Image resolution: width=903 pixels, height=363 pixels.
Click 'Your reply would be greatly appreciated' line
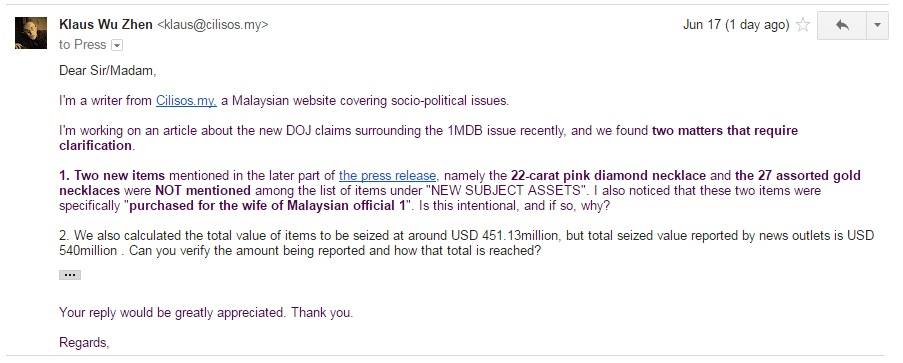point(173,313)
